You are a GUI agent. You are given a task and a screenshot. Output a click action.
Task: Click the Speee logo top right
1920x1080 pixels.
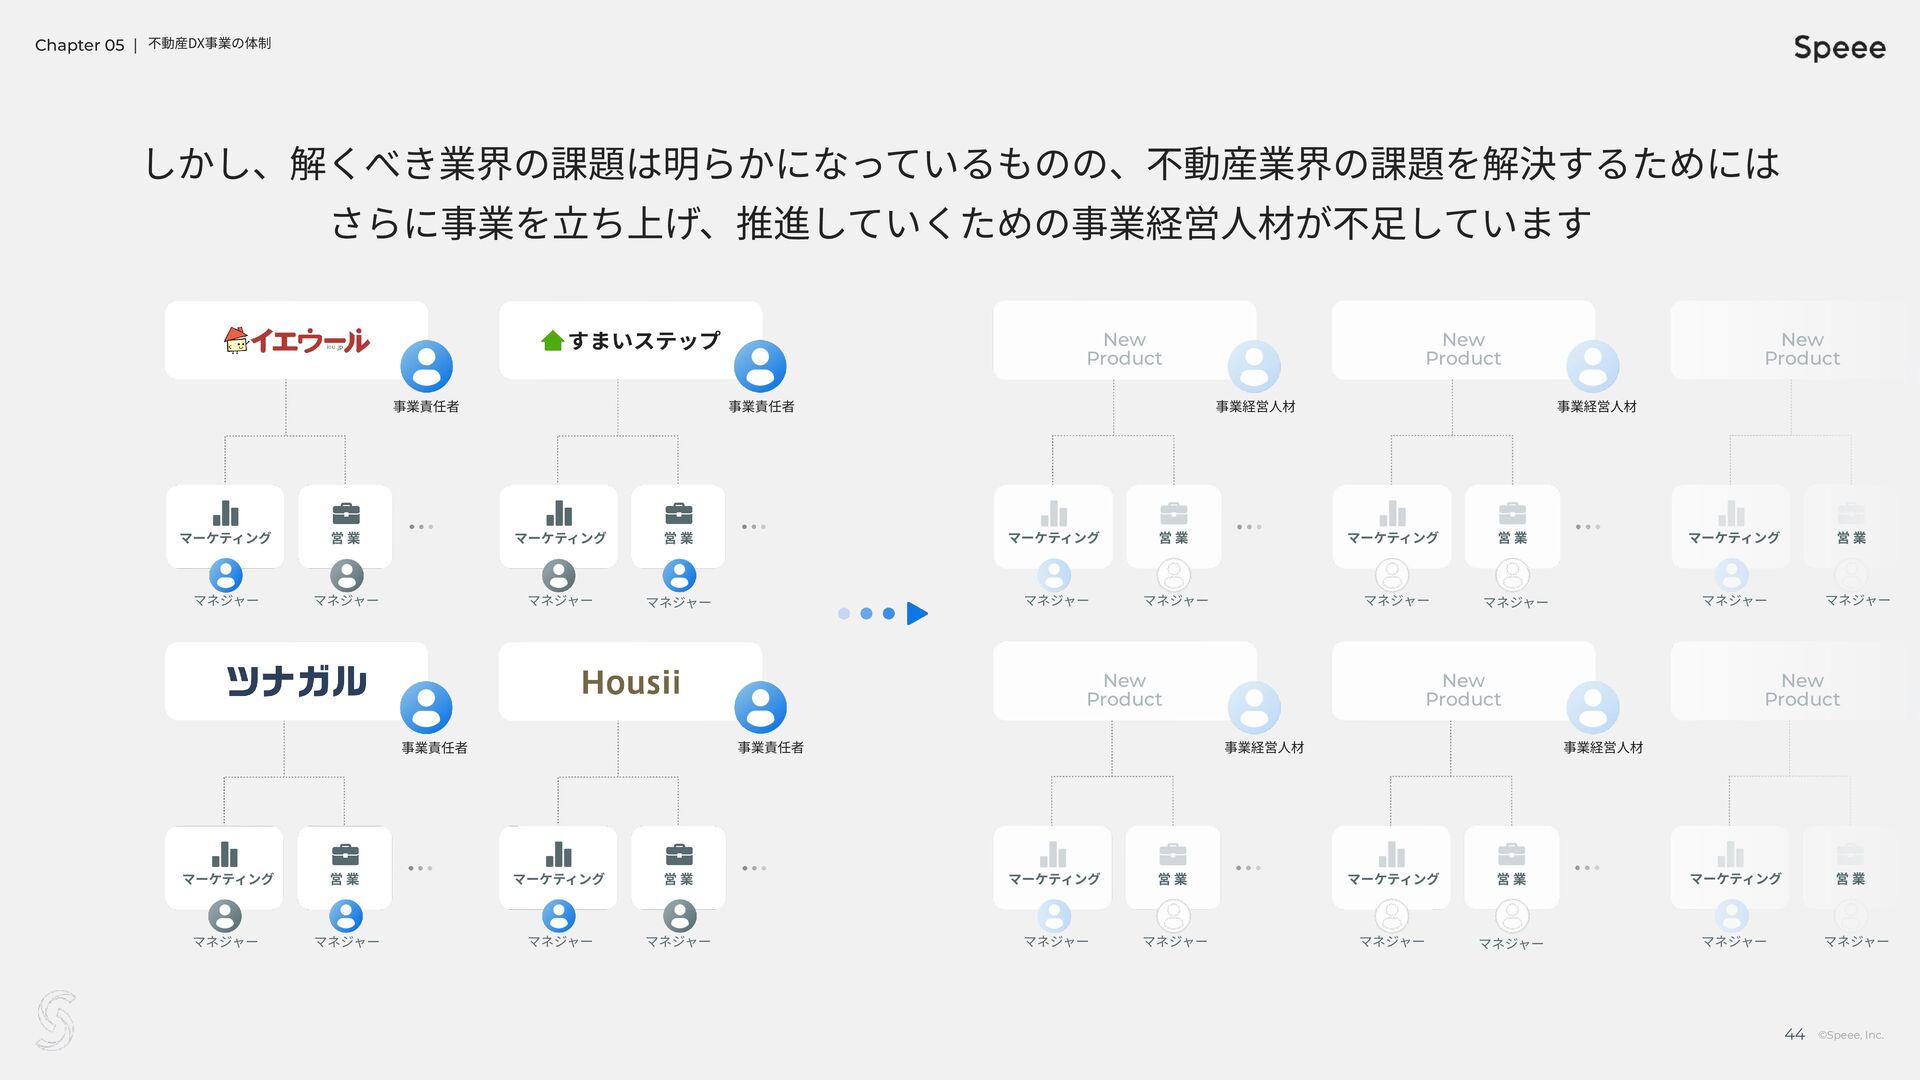tap(1838, 48)
